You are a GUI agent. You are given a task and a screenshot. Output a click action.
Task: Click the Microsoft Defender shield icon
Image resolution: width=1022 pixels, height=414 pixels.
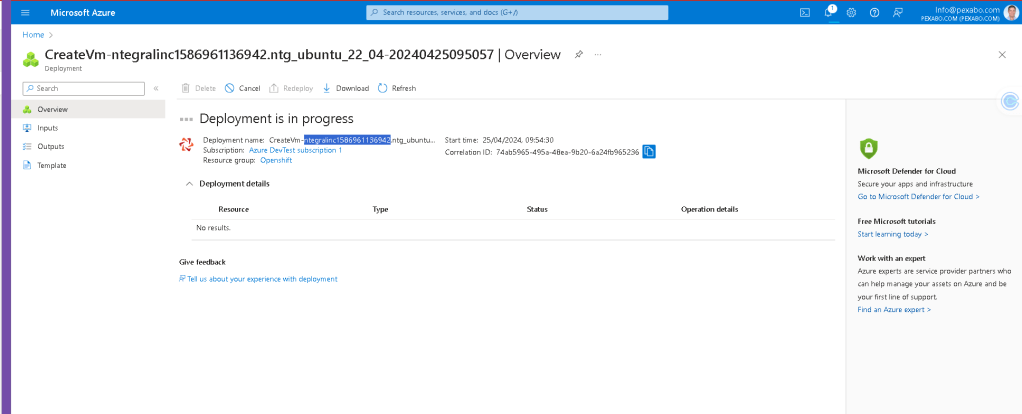coord(868,149)
